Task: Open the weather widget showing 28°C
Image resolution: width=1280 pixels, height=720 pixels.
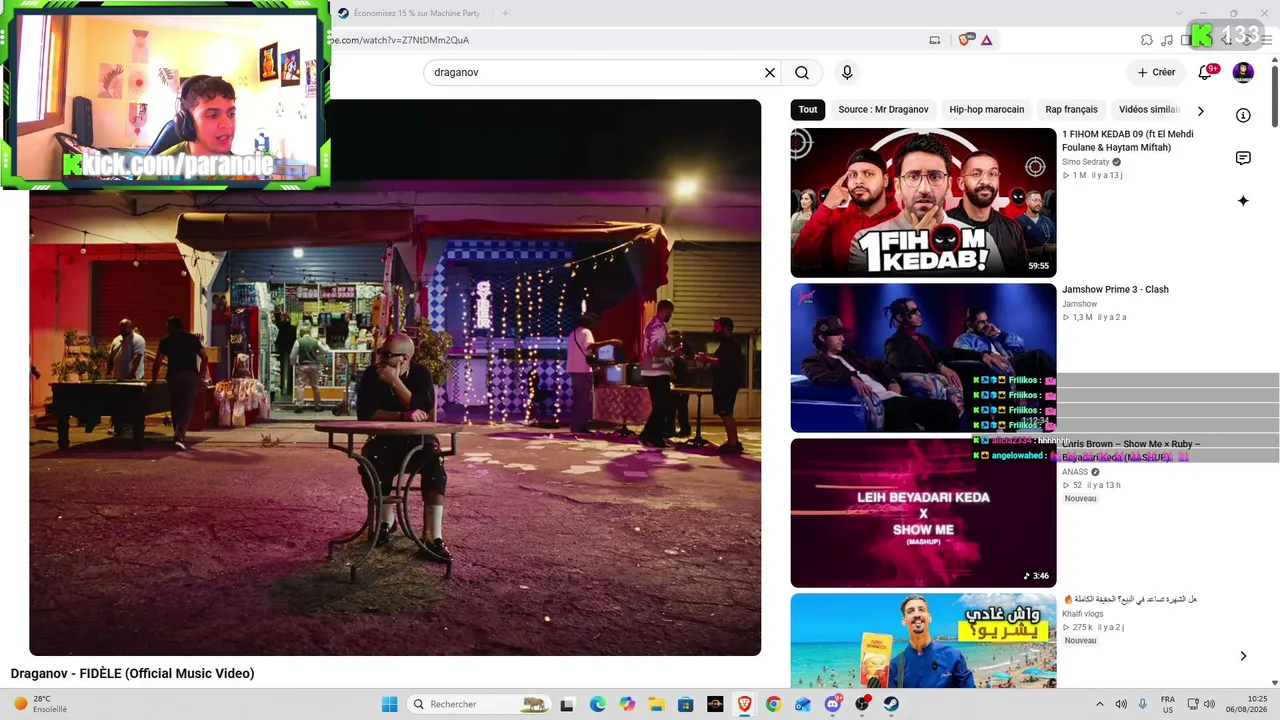Action: click(40, 704)
